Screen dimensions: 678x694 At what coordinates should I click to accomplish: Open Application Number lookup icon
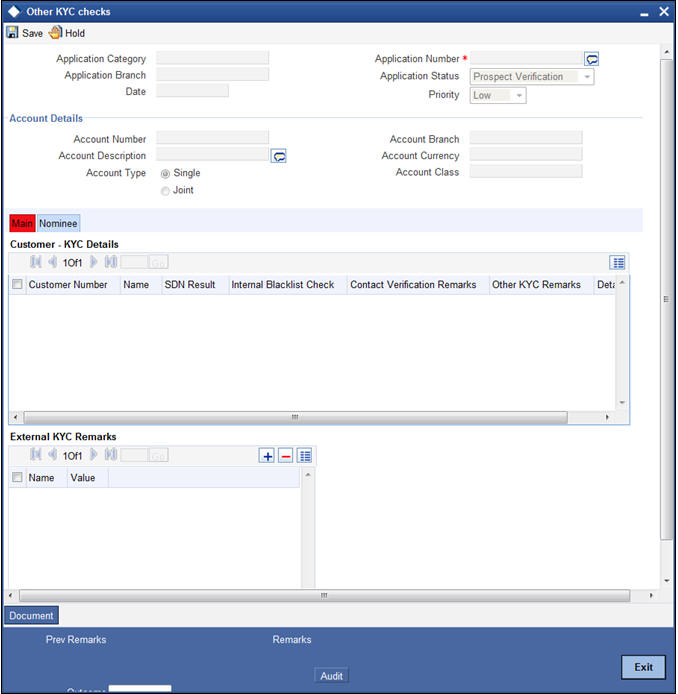(x=592, y=58)
